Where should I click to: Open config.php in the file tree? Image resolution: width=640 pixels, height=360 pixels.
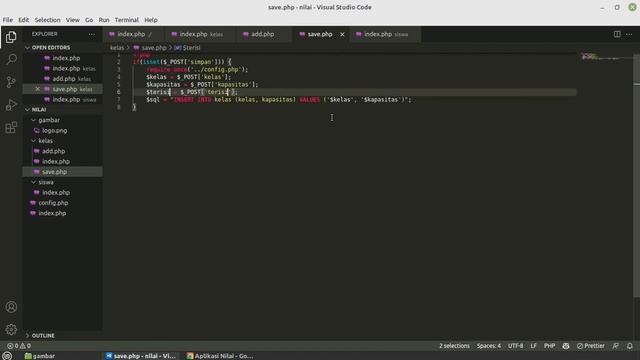(x=53, y=203)
